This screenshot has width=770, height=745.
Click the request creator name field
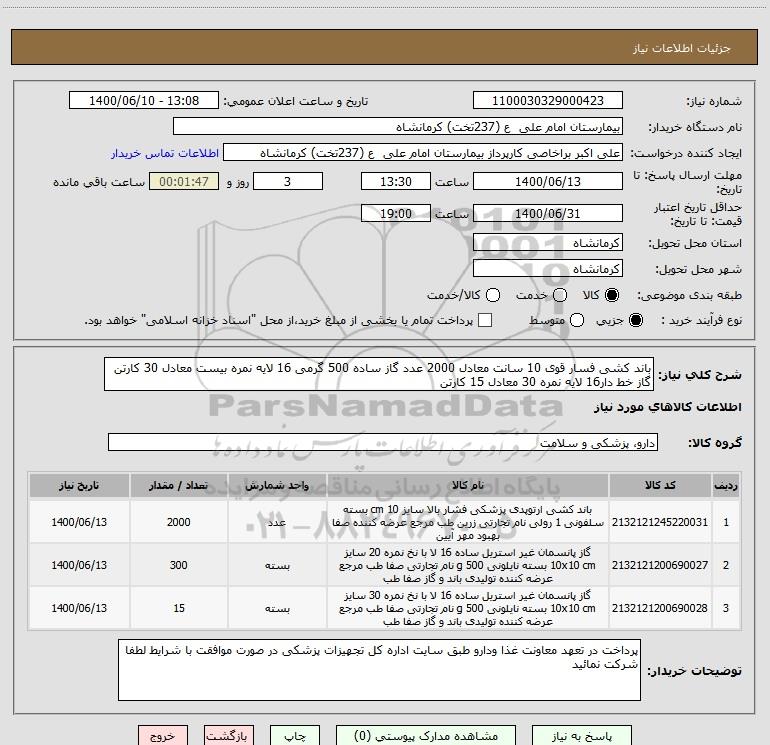(x=423, y=153)
